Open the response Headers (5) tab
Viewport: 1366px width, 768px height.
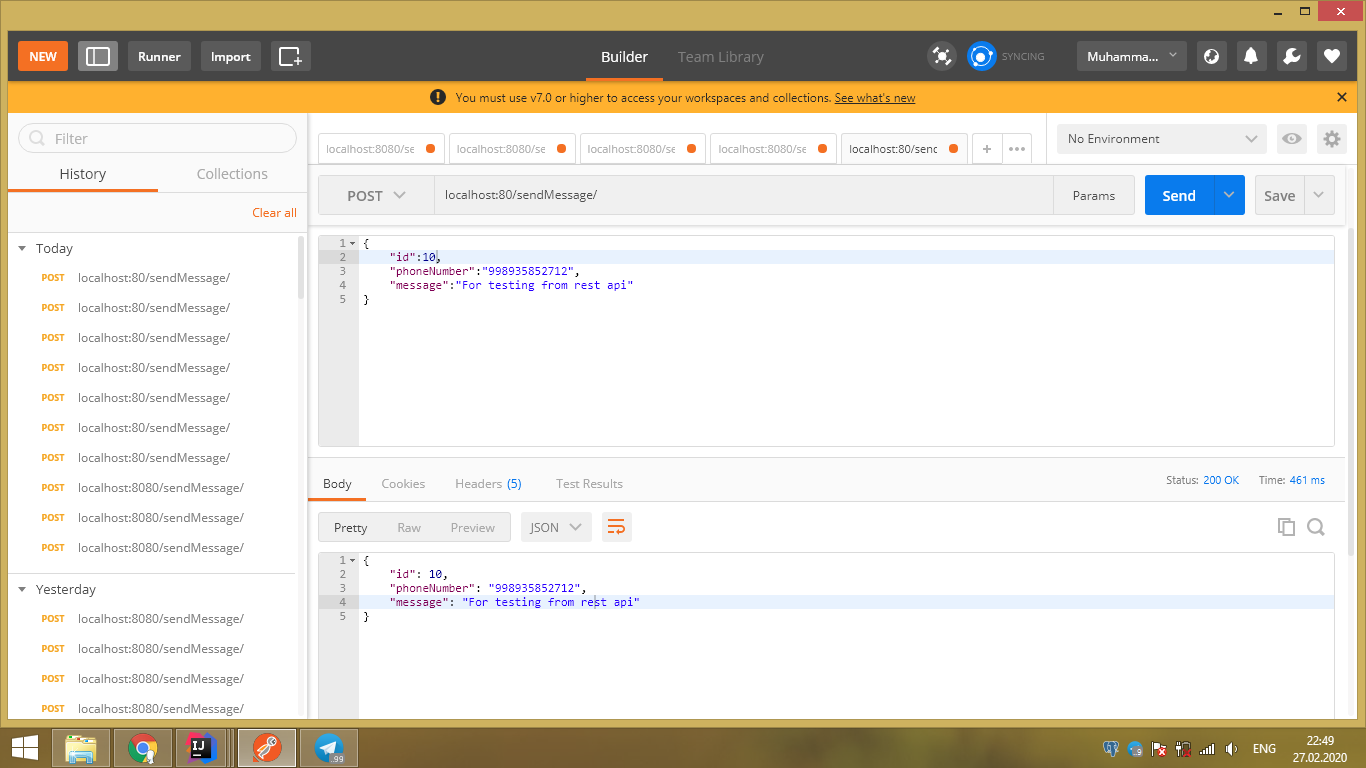(488, 483)
